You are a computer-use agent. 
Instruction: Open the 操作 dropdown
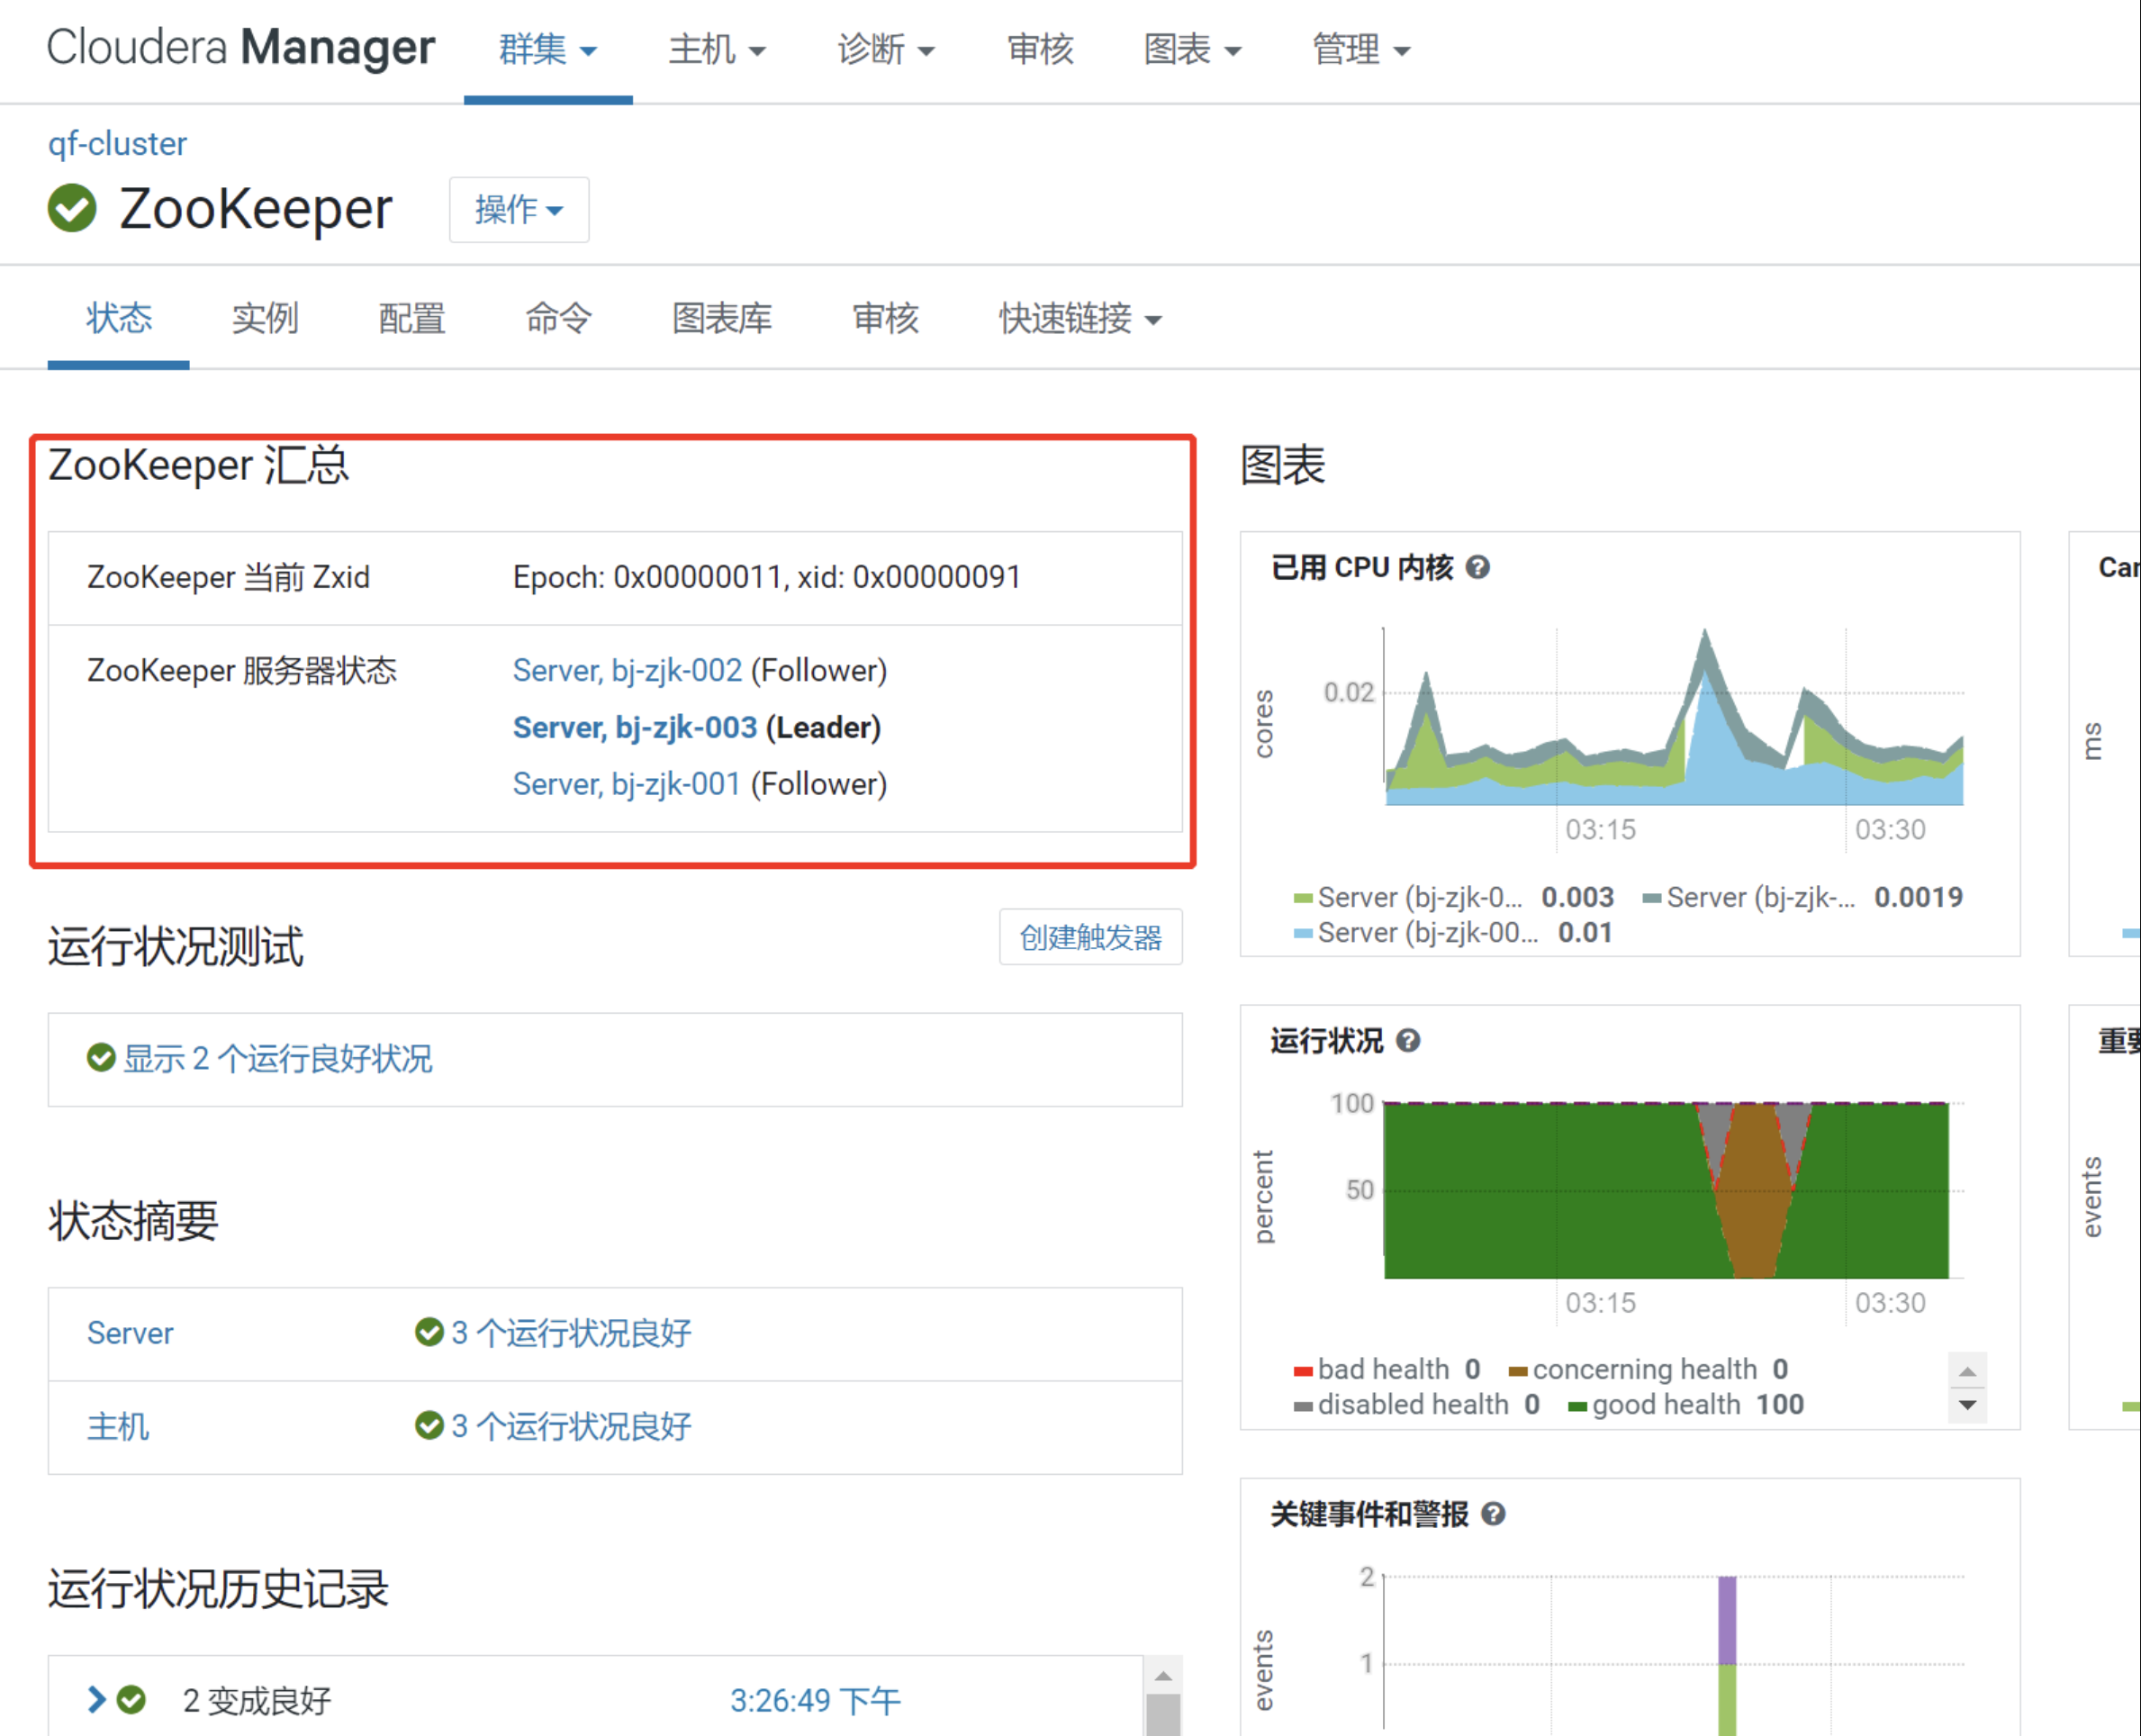[x=518, y=210]
